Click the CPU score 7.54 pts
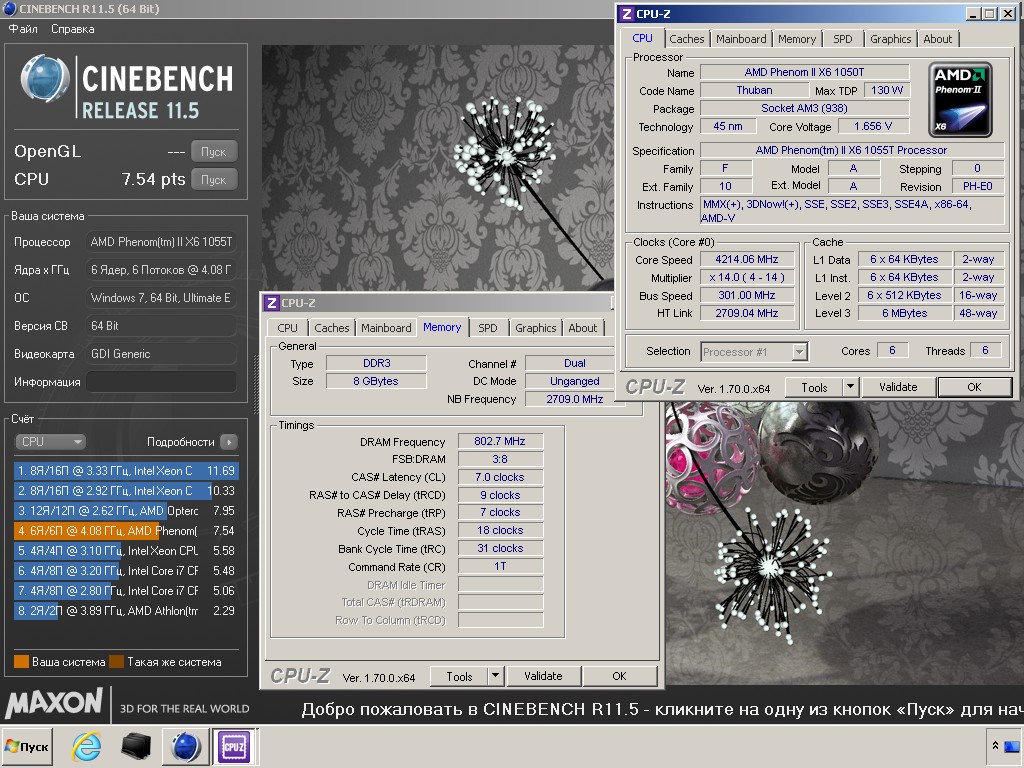The width and height of the screenshot is (1024, 768). point(153,179)
